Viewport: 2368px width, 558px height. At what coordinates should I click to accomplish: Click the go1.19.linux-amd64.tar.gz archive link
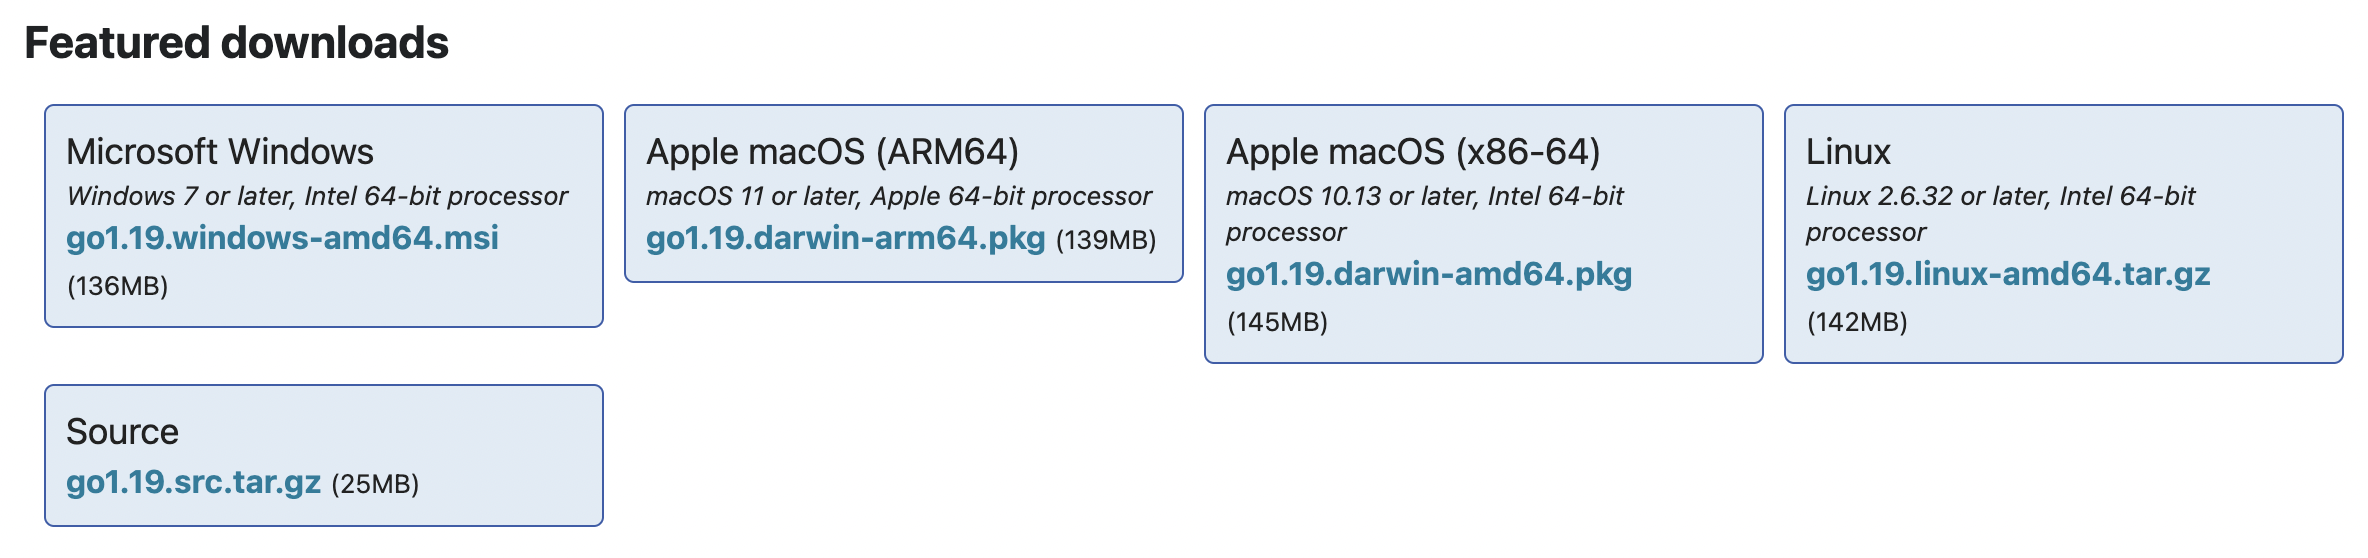(x=2007, y=274)
